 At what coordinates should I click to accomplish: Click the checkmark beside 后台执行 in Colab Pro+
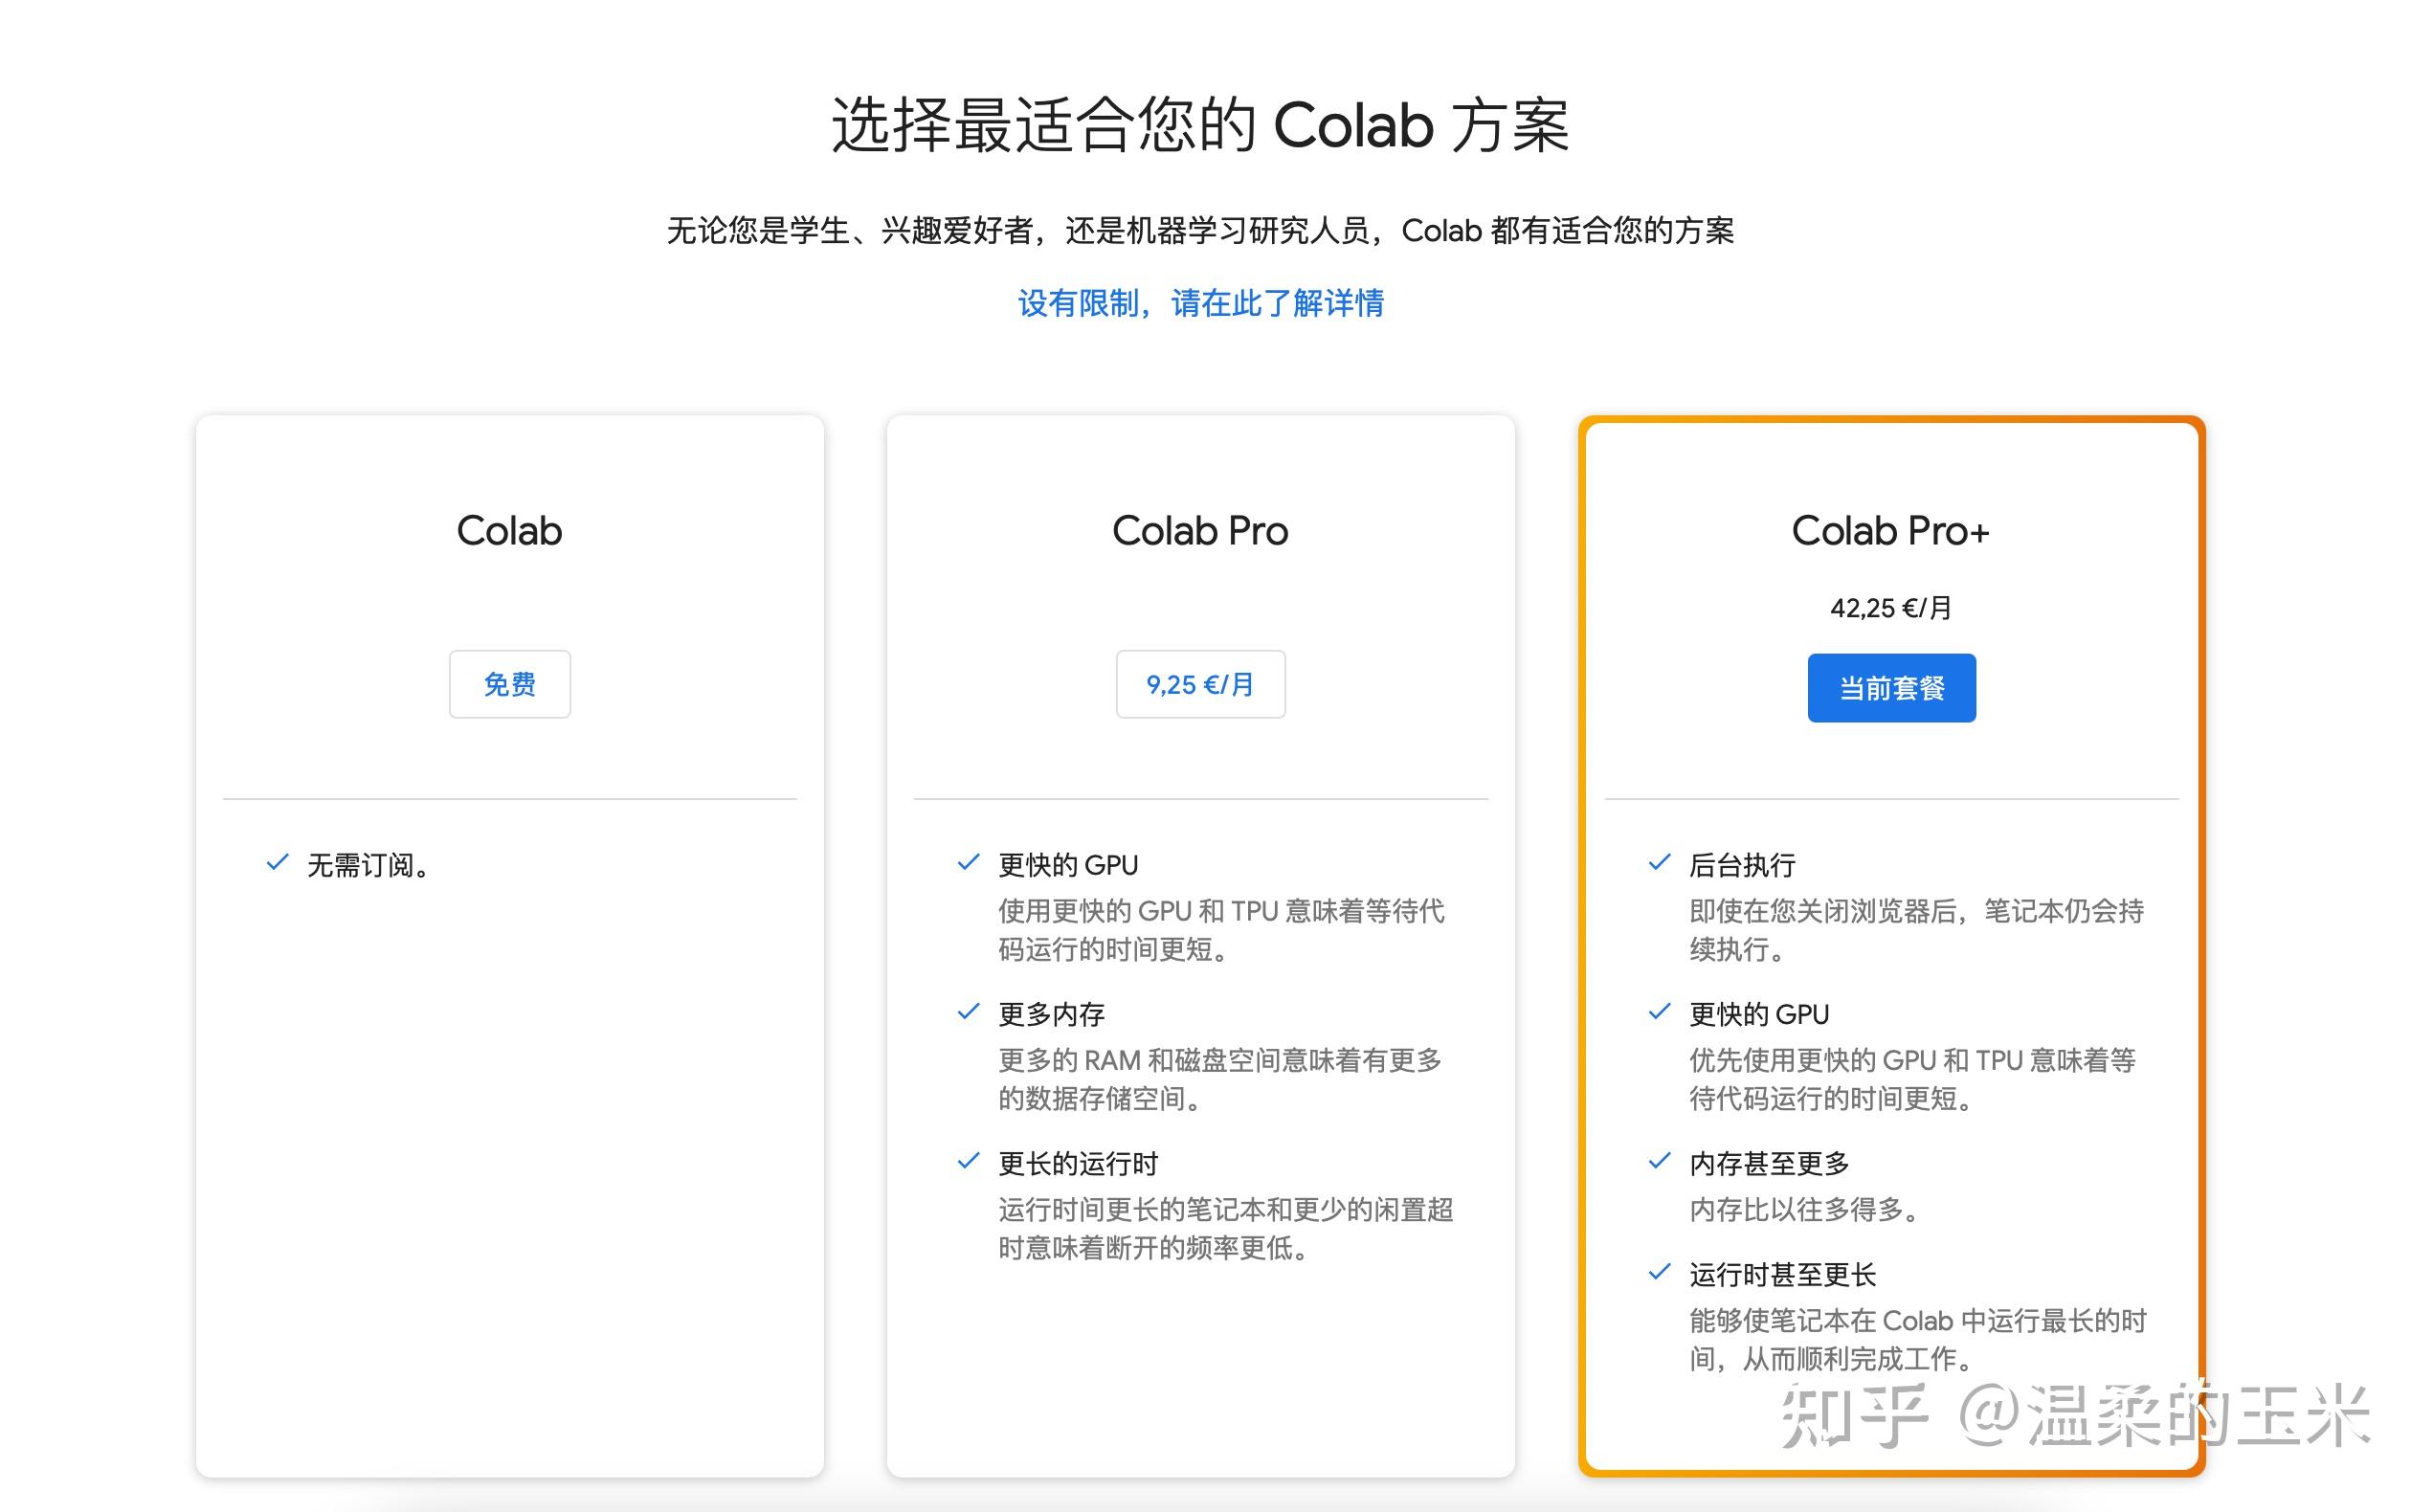pyautogui.click(x=1660, y=861)
